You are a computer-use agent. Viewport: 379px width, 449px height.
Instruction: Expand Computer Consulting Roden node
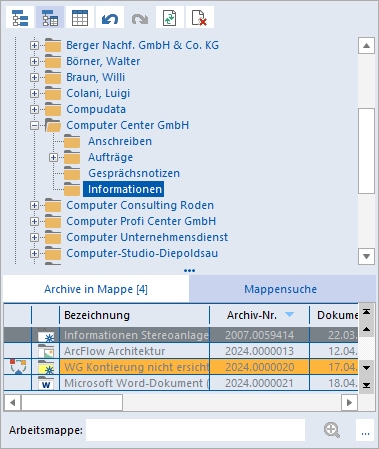point(34,205)
